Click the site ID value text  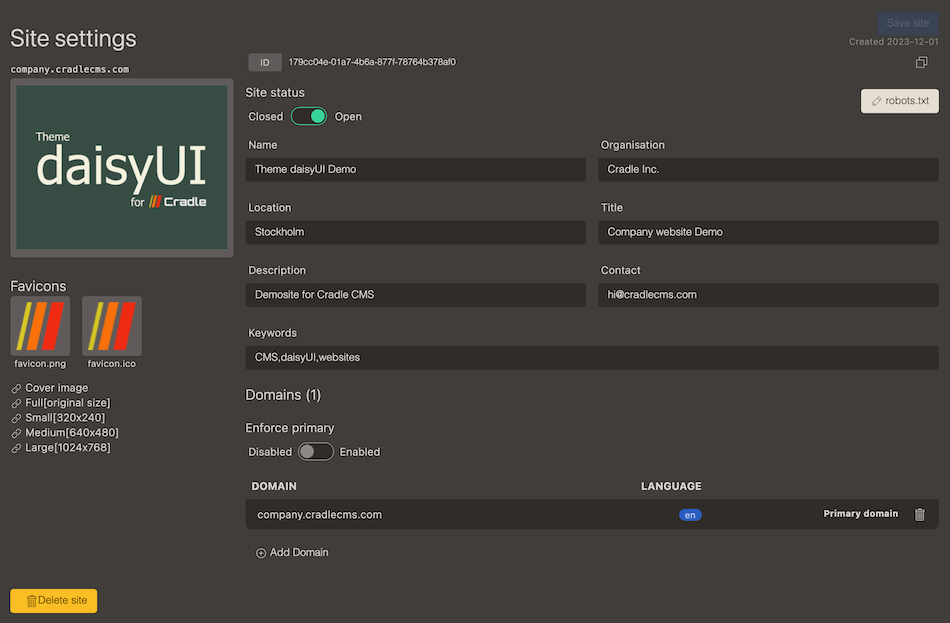(372, 62)
